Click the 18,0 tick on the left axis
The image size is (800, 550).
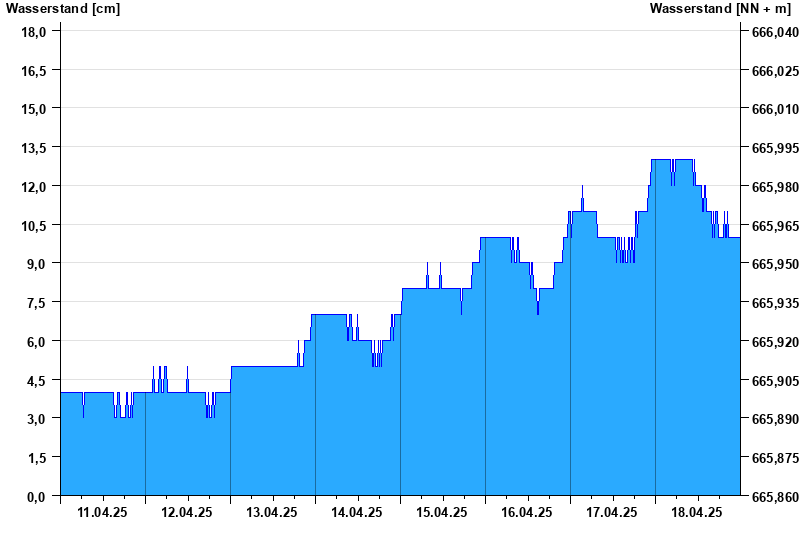pos(34,32)
